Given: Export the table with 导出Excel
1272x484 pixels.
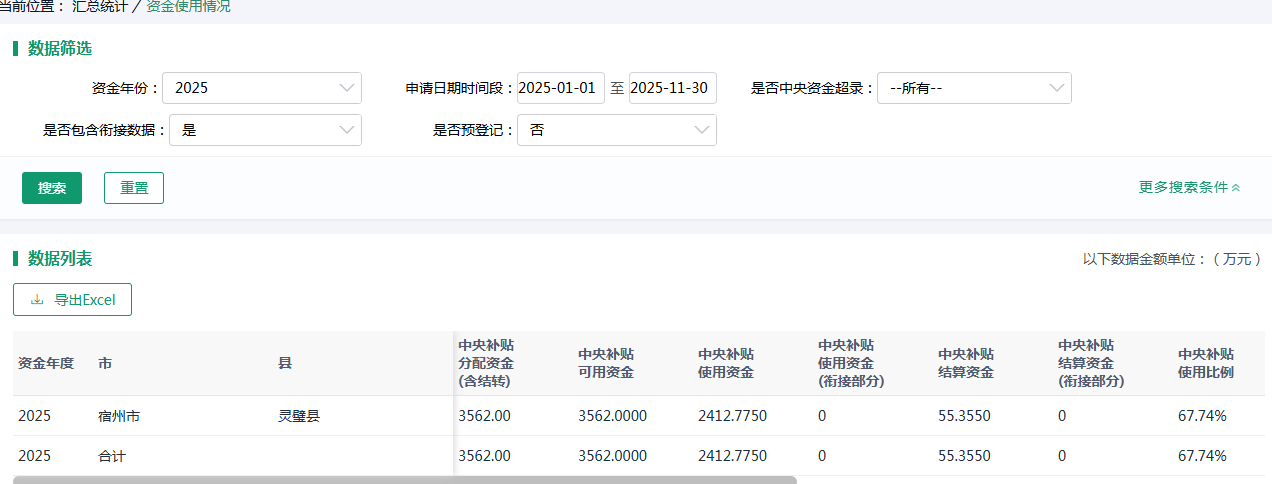Looking at the screenshot, I should point(72,300).
